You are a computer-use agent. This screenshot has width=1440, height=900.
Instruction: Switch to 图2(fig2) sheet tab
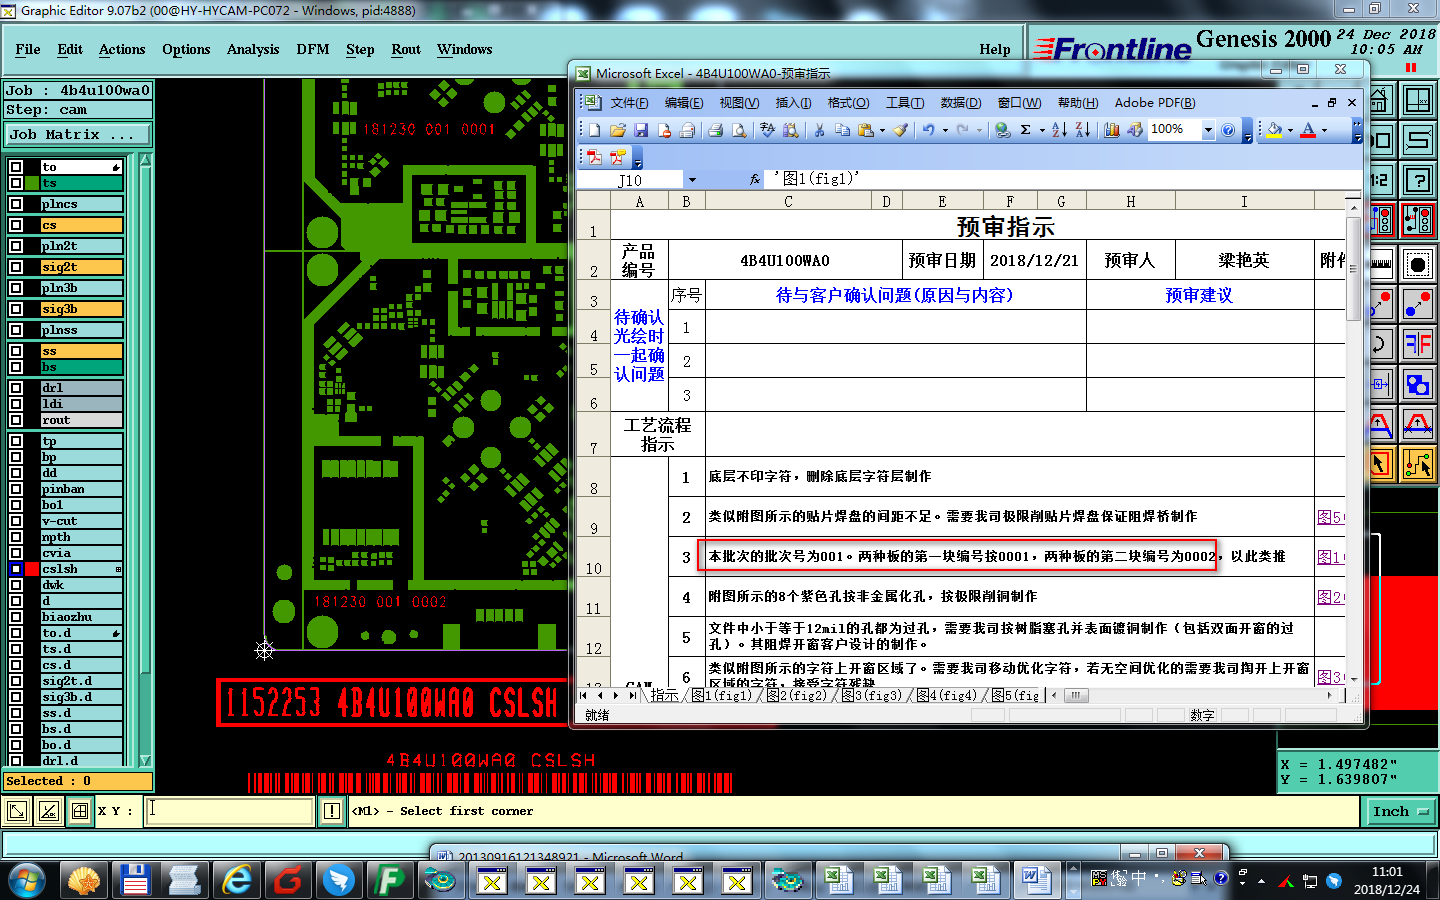coord(797,695)
